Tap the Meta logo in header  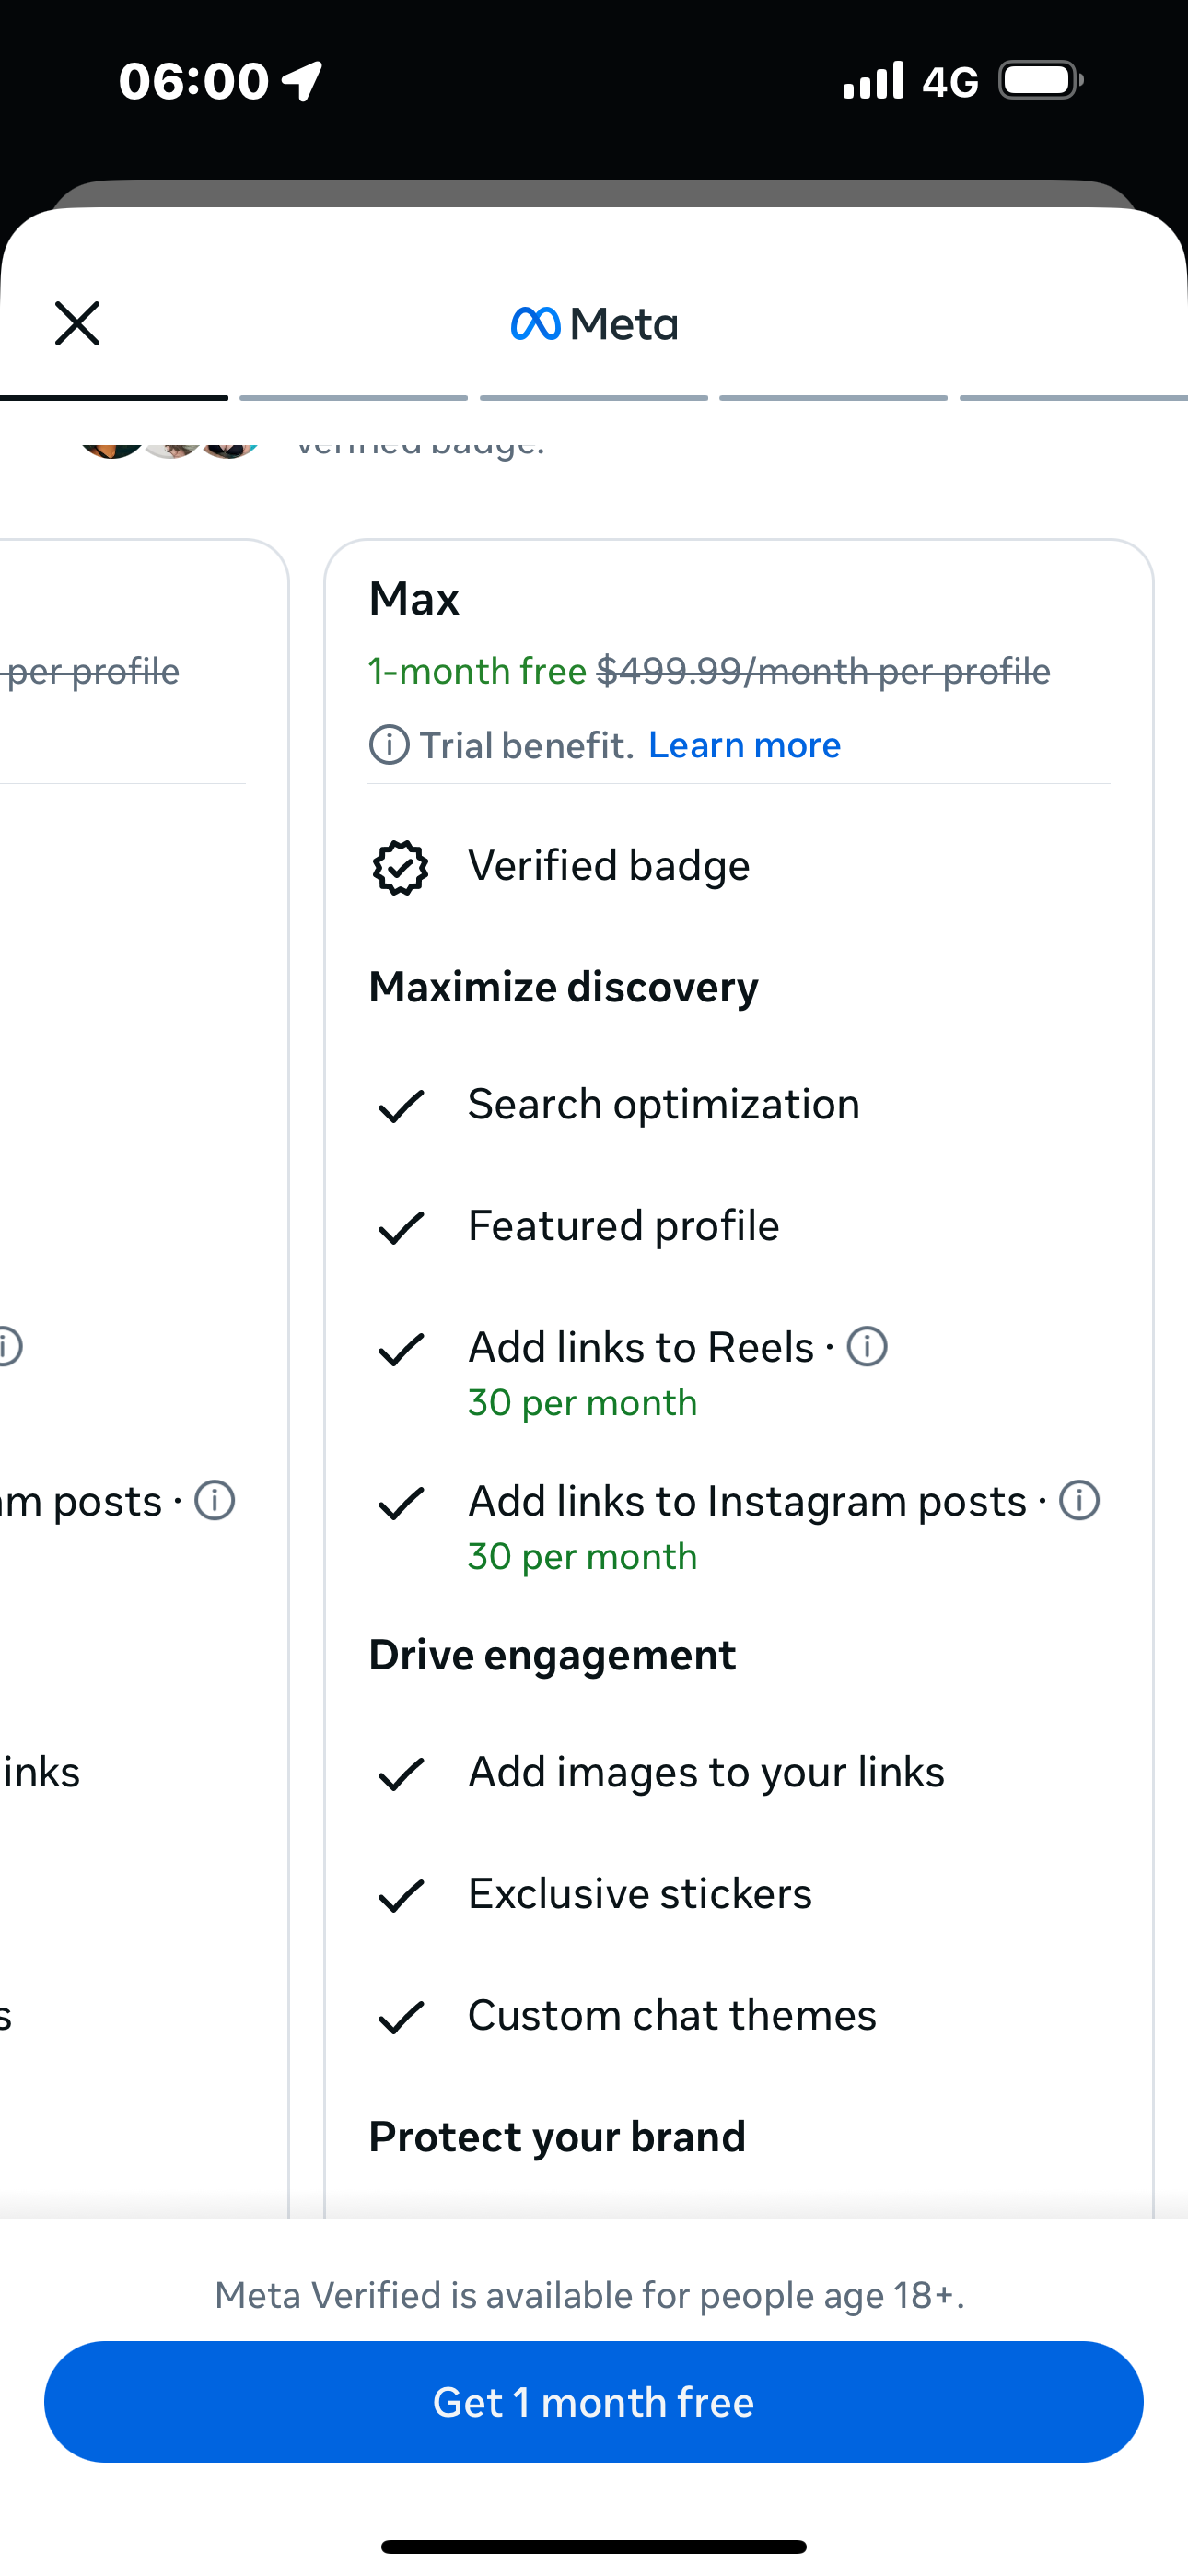594,324
